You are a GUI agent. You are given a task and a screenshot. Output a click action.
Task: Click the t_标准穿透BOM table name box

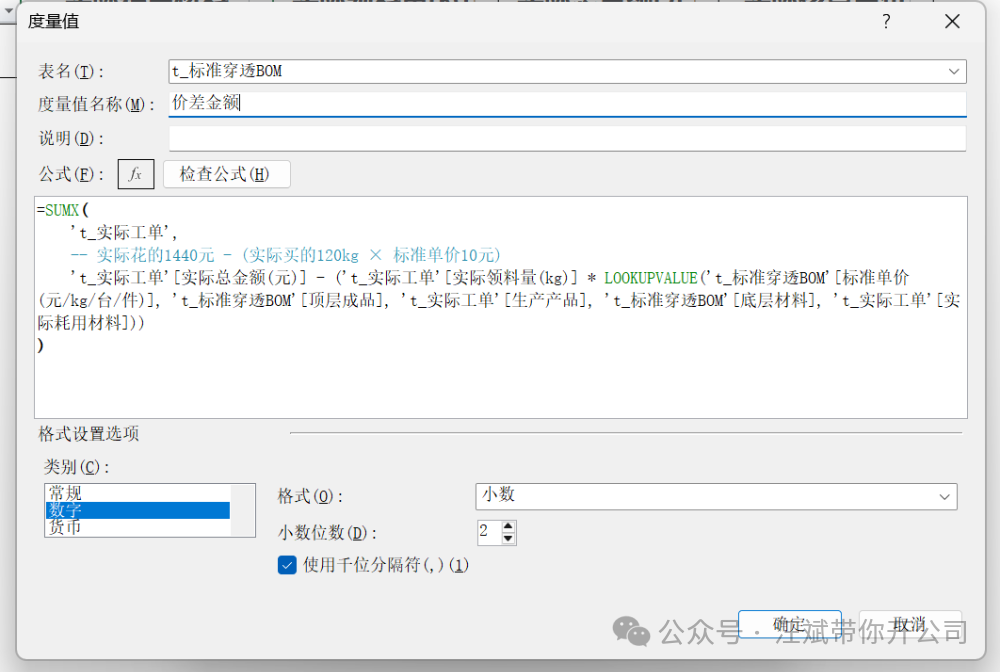568,71
